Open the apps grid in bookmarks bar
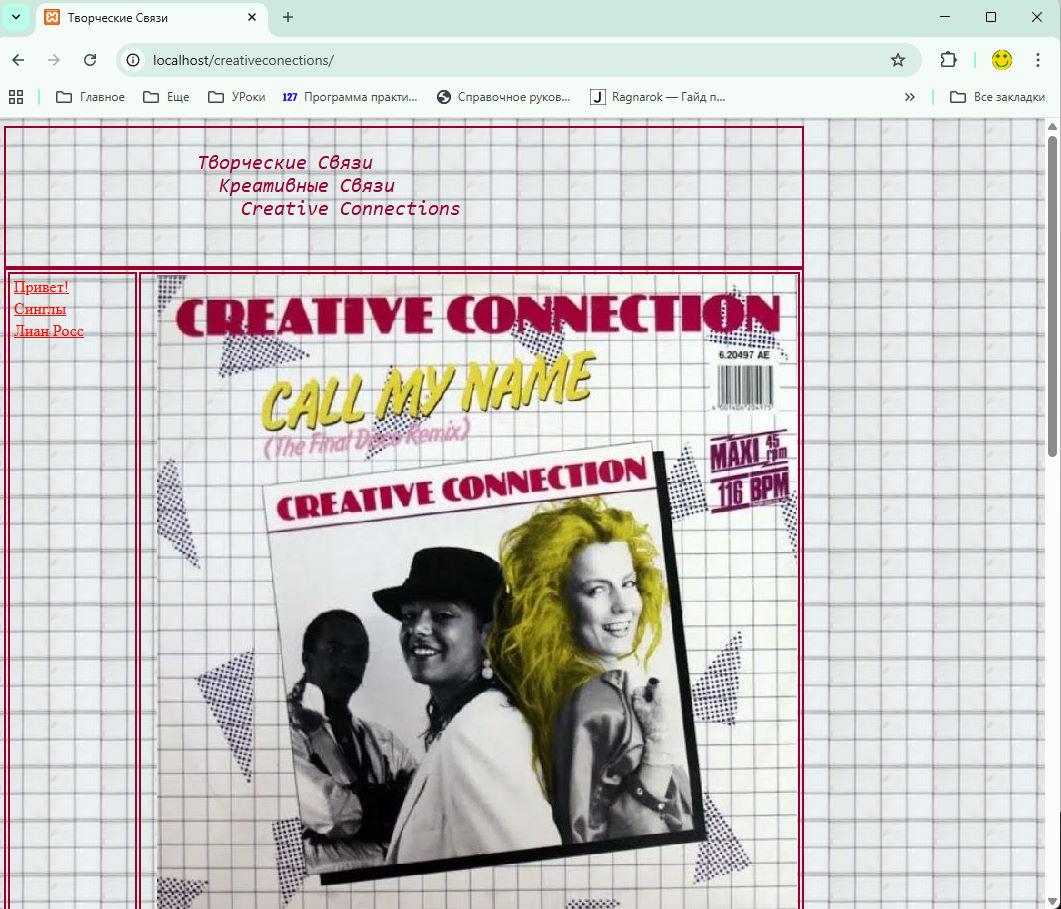The height and width of the screenshot is (909, 1061). click(x=16, y=97)
